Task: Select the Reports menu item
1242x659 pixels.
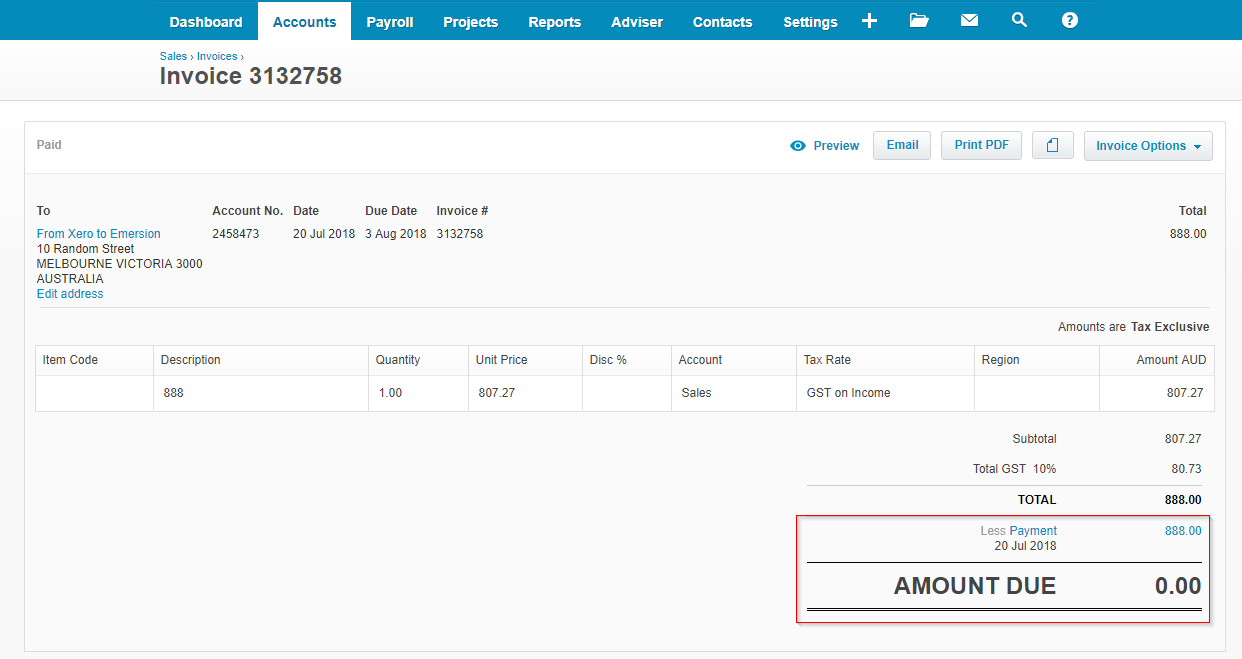Action: (x=554, y=22)
